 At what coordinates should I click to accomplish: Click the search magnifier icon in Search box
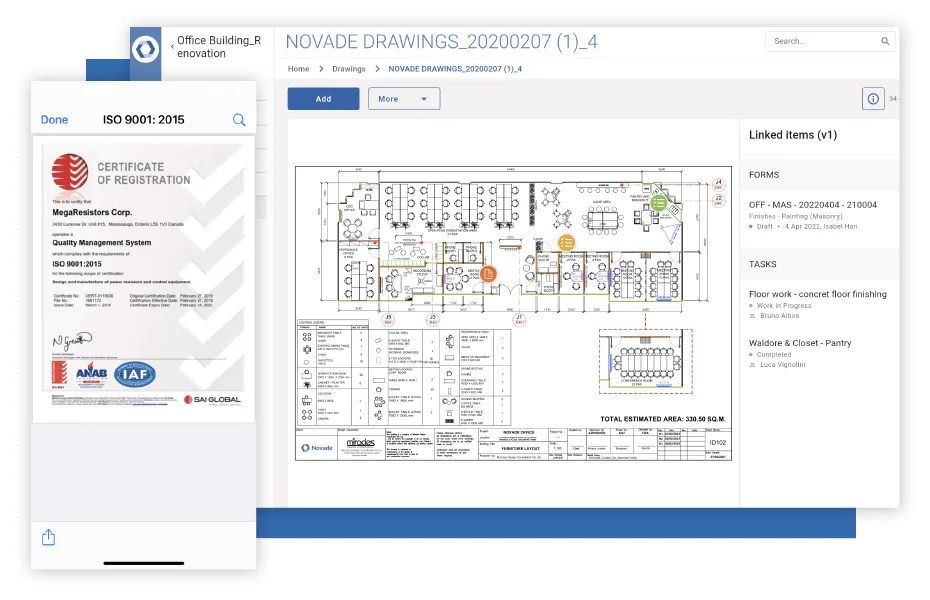coord(884,41)
